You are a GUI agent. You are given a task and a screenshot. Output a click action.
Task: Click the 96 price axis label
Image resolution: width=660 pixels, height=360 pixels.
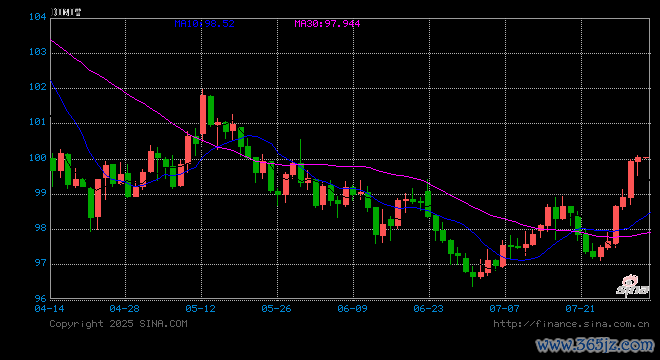[x=40, y=299]
